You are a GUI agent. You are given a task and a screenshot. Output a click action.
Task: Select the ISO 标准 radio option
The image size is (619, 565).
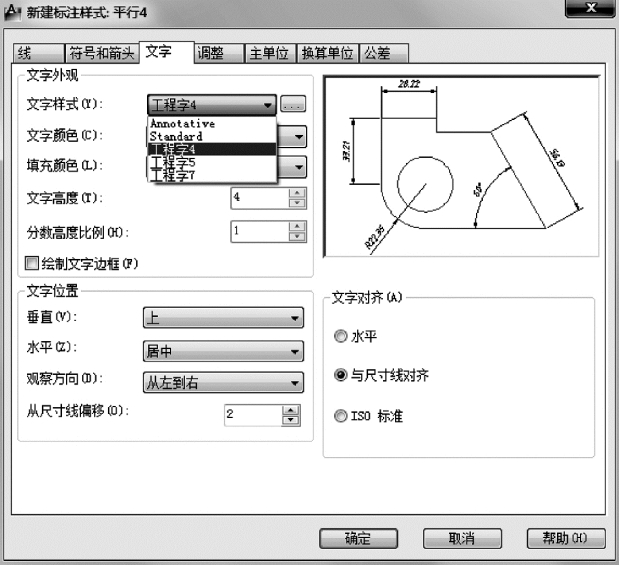pyautogui.click(x=342, y=415)
